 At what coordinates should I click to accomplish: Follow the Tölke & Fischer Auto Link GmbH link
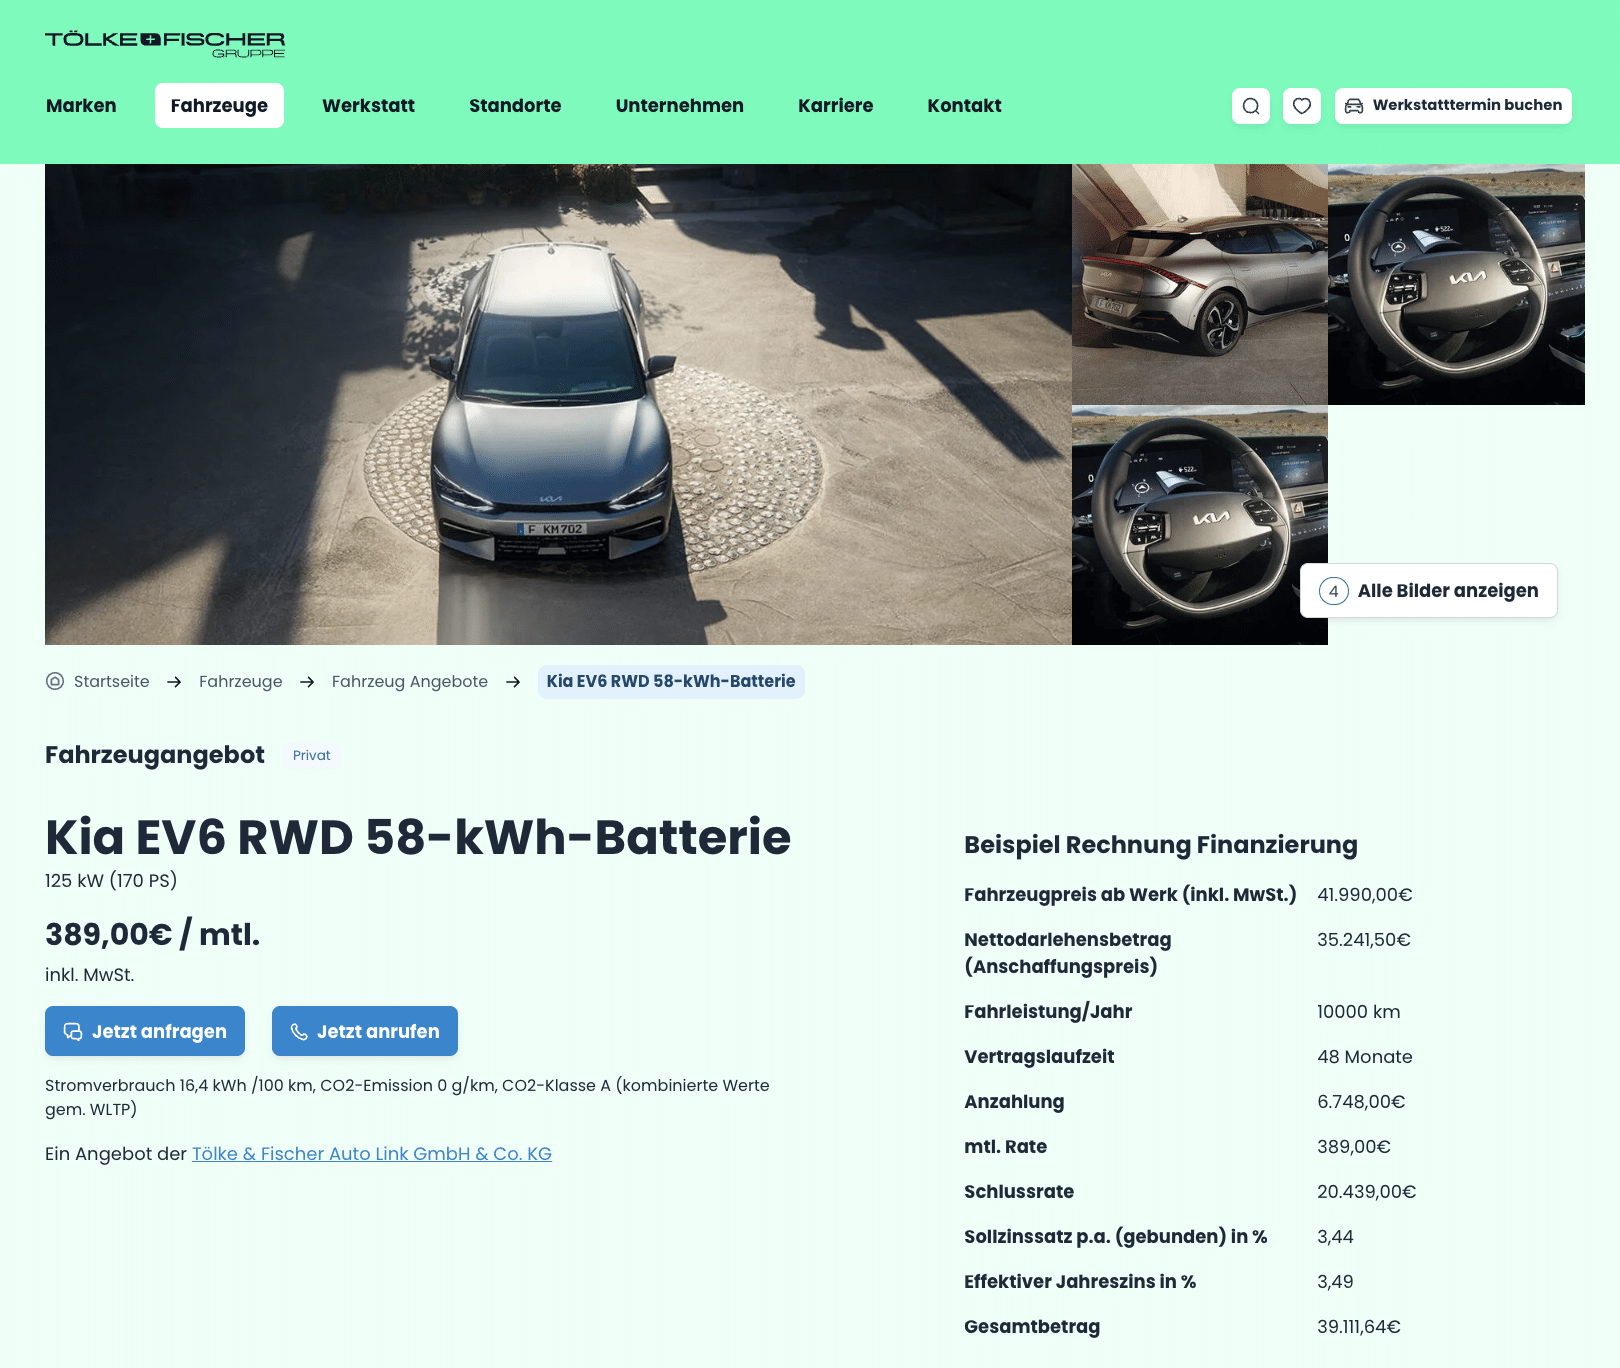372,1154
